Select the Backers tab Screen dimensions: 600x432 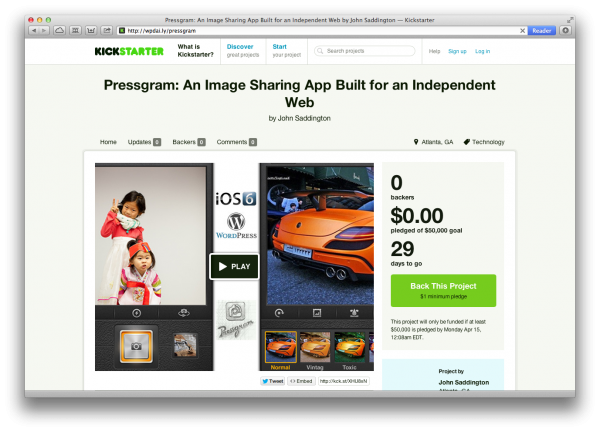coord(189,142)
